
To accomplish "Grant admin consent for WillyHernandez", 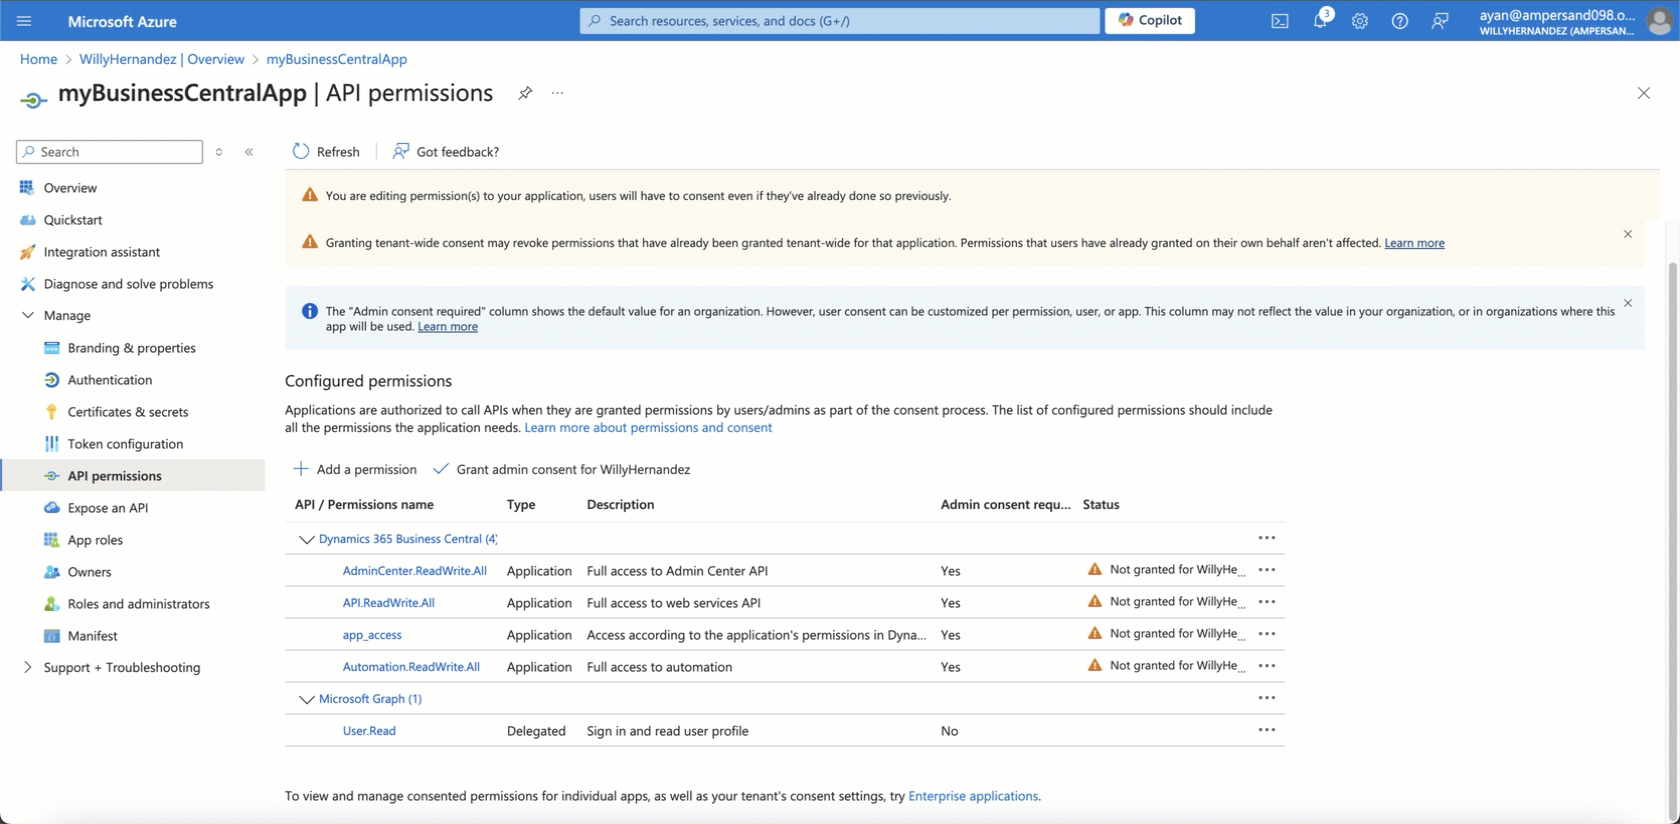I will click(562, 469).
